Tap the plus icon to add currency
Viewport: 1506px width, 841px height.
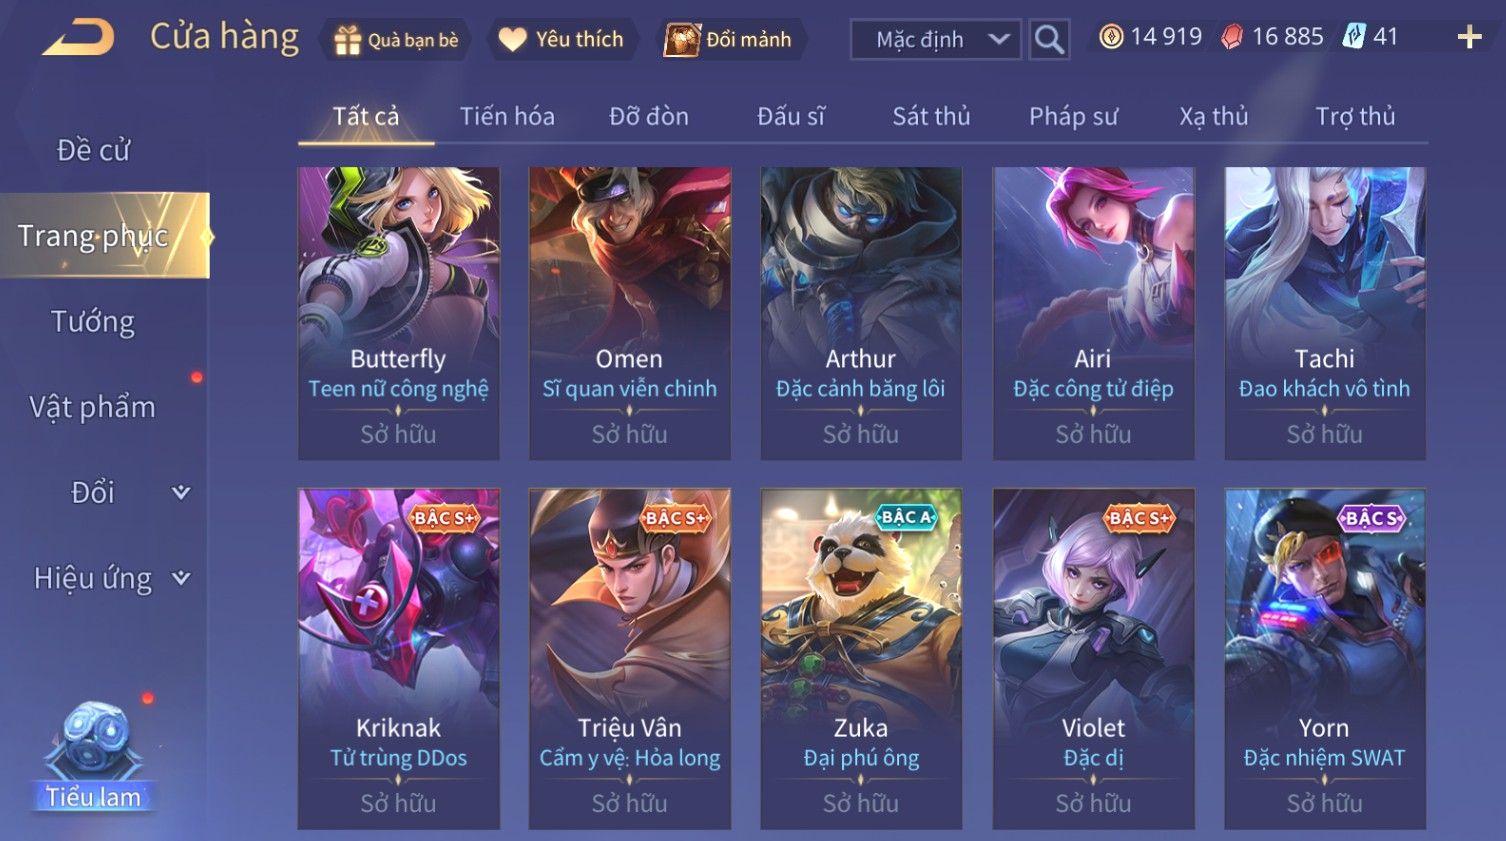1469,38
